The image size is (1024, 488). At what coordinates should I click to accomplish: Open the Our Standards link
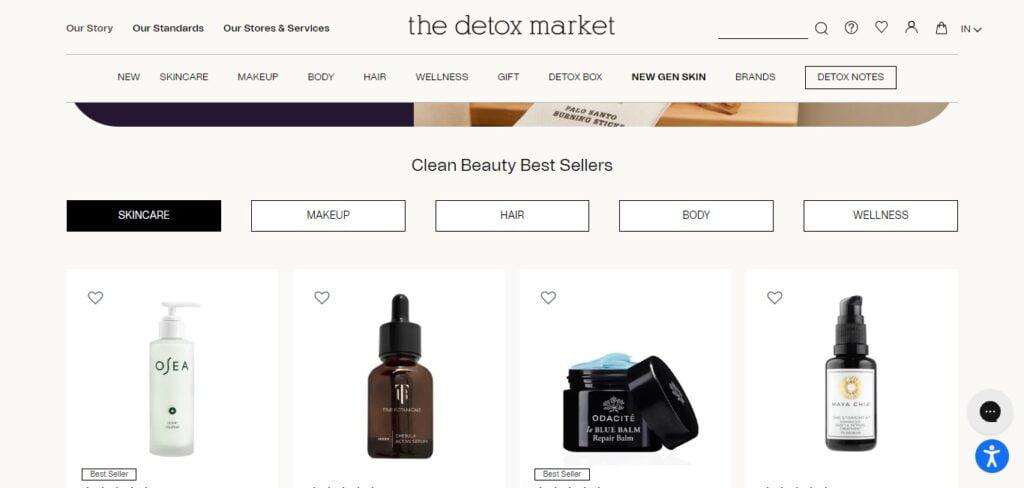[x=168, y=28]
